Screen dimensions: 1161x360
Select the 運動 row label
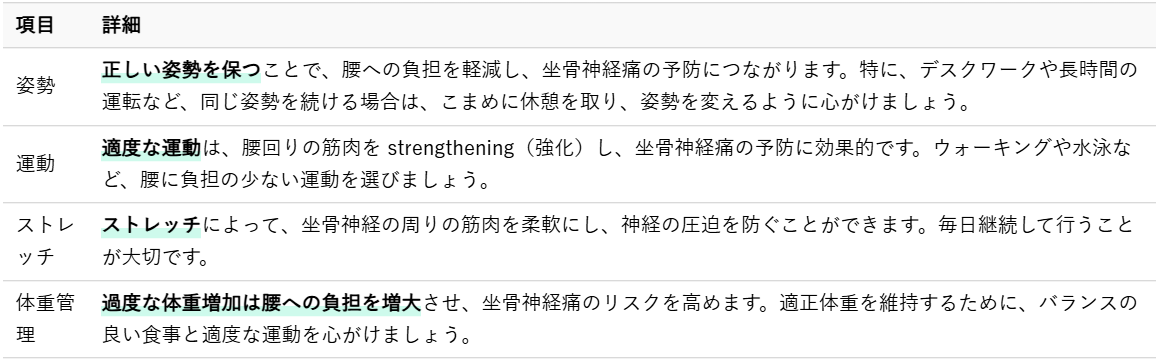35,164
